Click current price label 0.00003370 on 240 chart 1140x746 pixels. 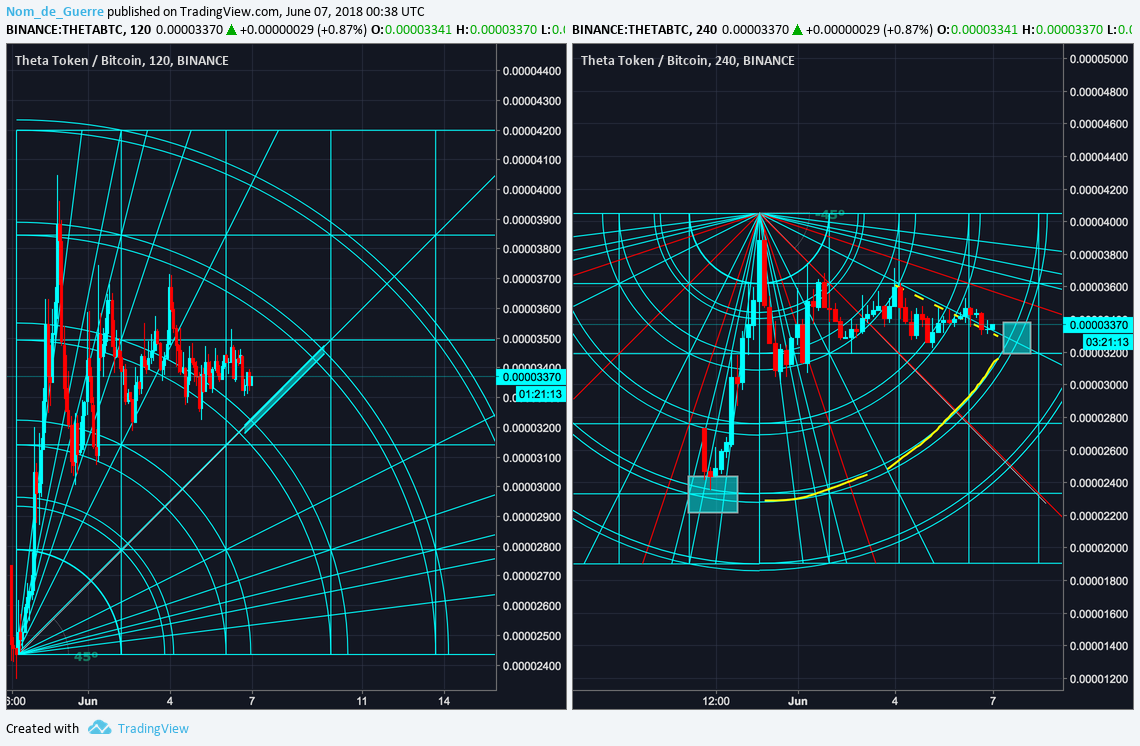(x=1099, y=324)
